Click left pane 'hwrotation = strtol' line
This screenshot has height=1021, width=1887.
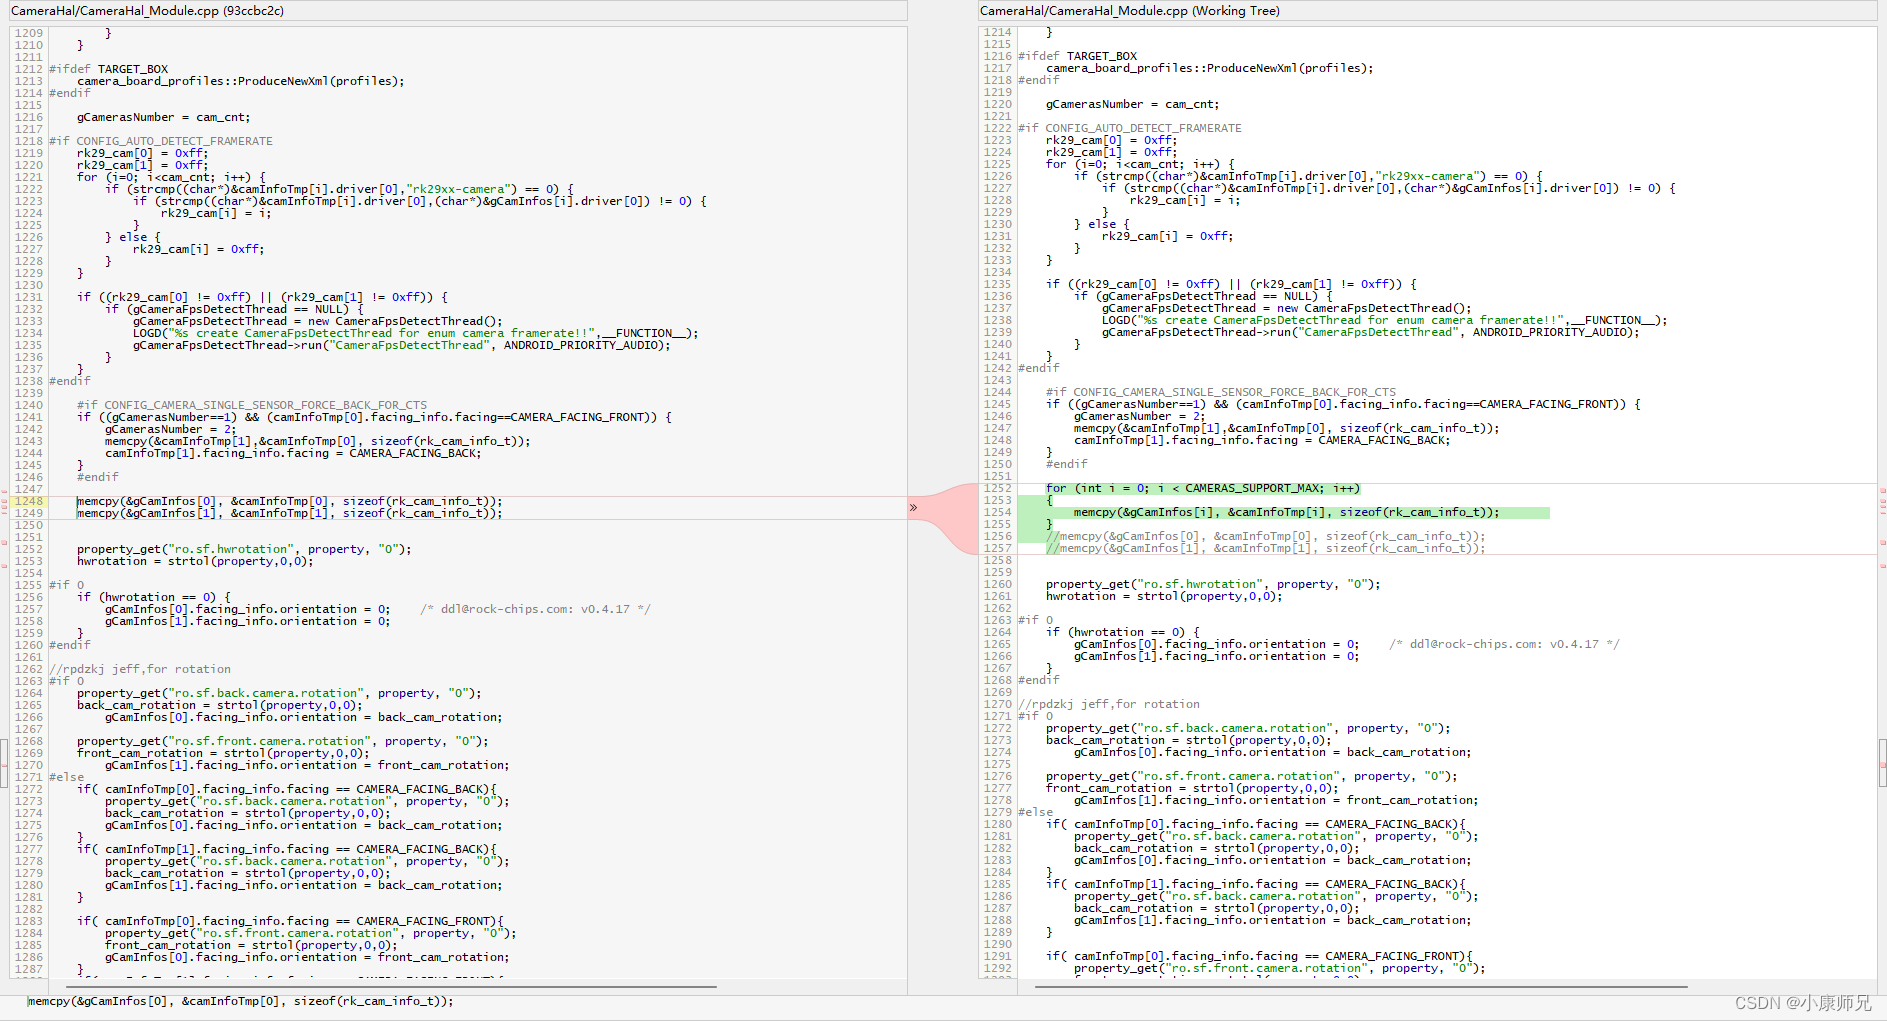[x=195, y=561]
